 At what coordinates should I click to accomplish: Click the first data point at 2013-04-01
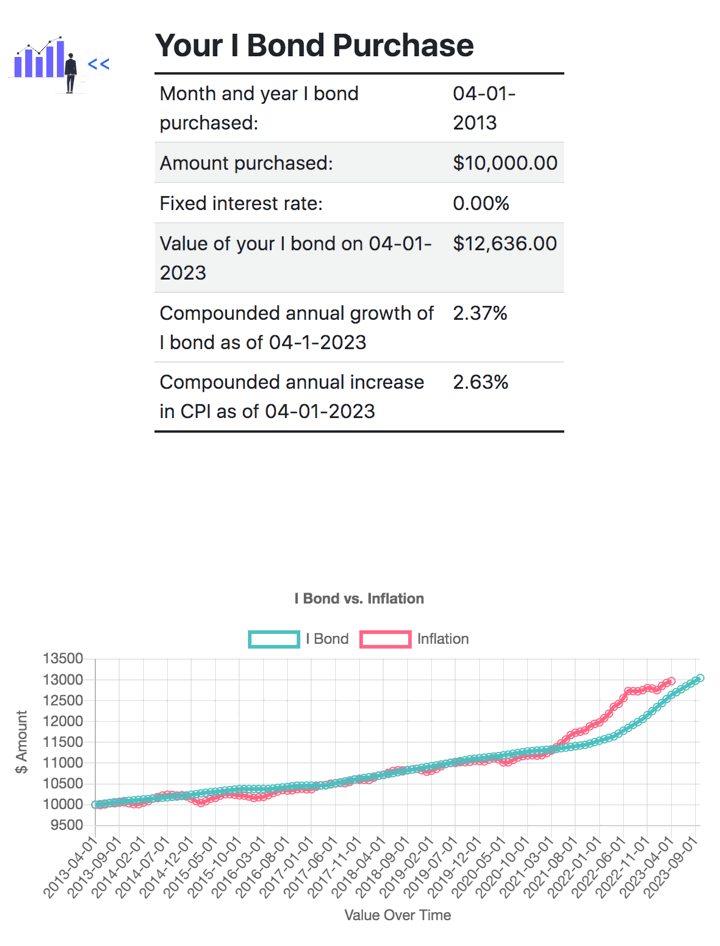[x=96, y=804]
